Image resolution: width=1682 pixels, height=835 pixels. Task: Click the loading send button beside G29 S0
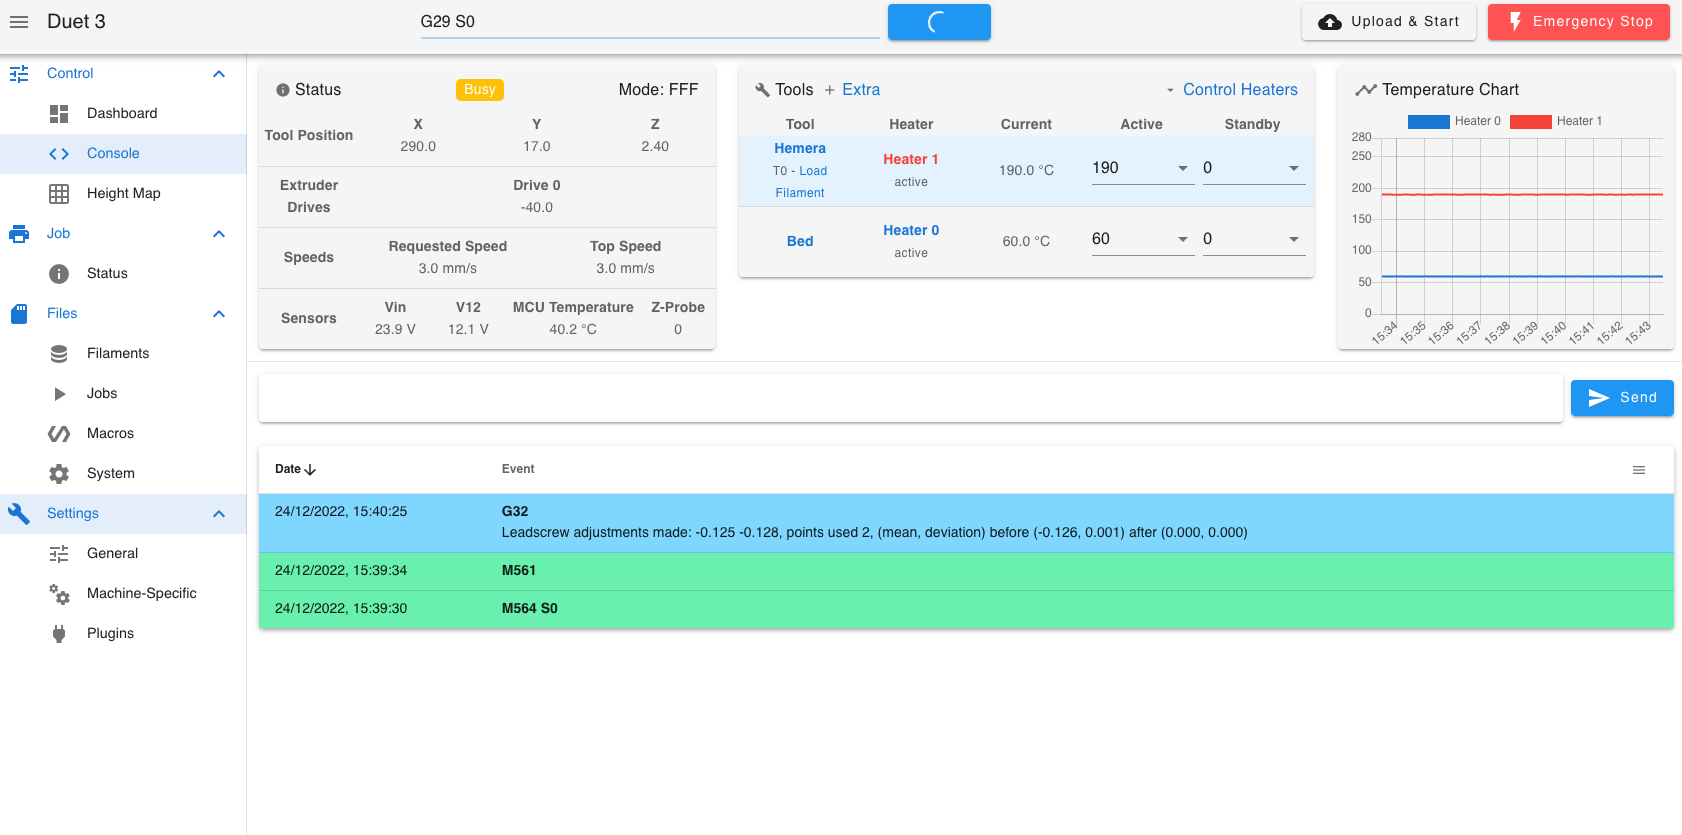(x=939, y=22)
